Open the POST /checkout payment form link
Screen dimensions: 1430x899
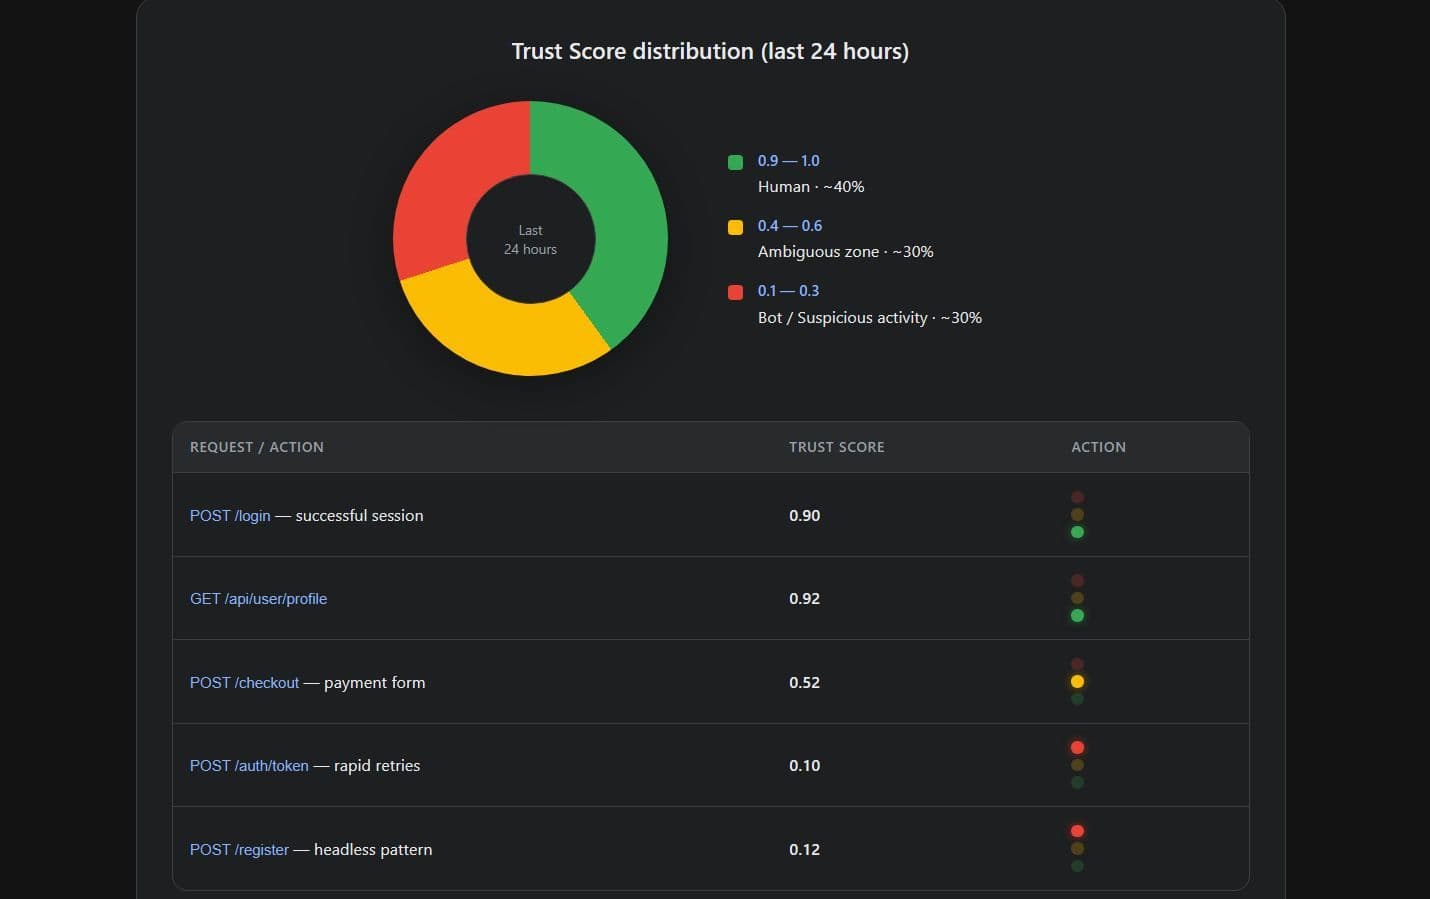coord(244,682)
